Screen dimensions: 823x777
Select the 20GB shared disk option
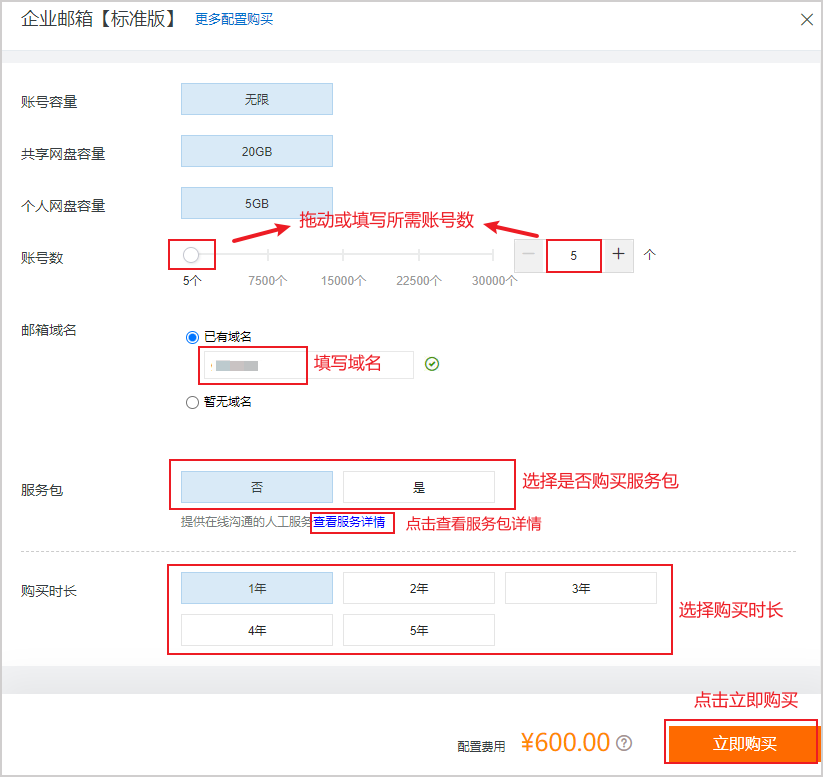point(257,151)
